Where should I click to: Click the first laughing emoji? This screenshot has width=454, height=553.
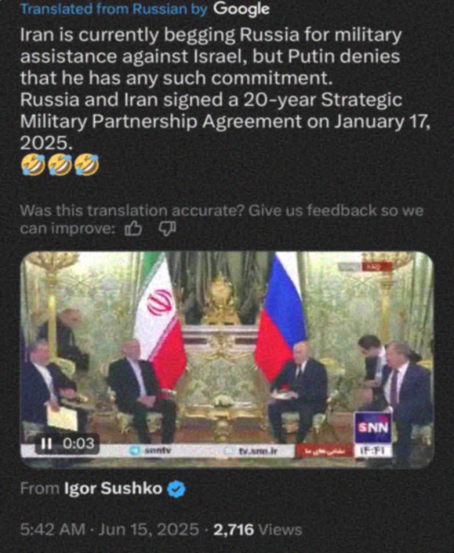(x=33, y=165)
